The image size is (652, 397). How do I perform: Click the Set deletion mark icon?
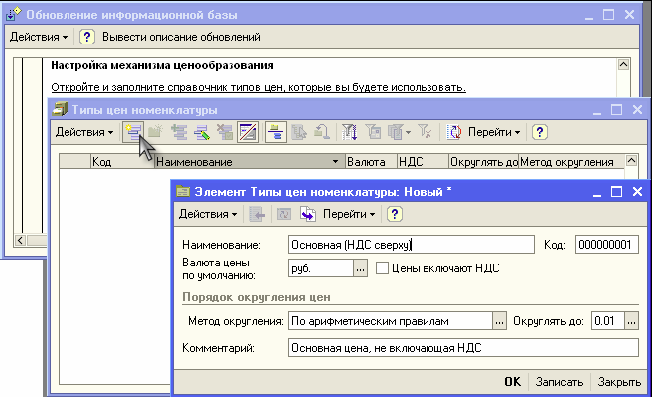225,132
